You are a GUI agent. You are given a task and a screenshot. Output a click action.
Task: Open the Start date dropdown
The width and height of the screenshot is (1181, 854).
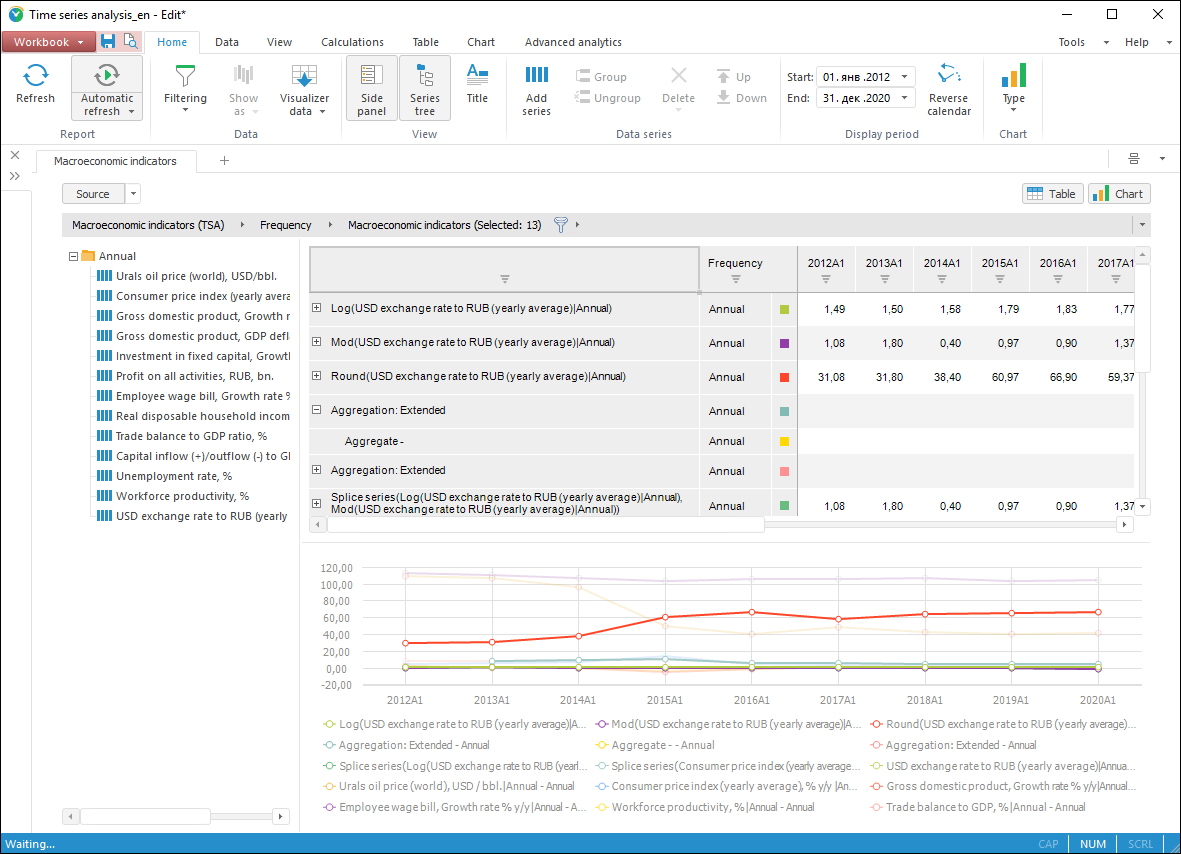[904, 77]
